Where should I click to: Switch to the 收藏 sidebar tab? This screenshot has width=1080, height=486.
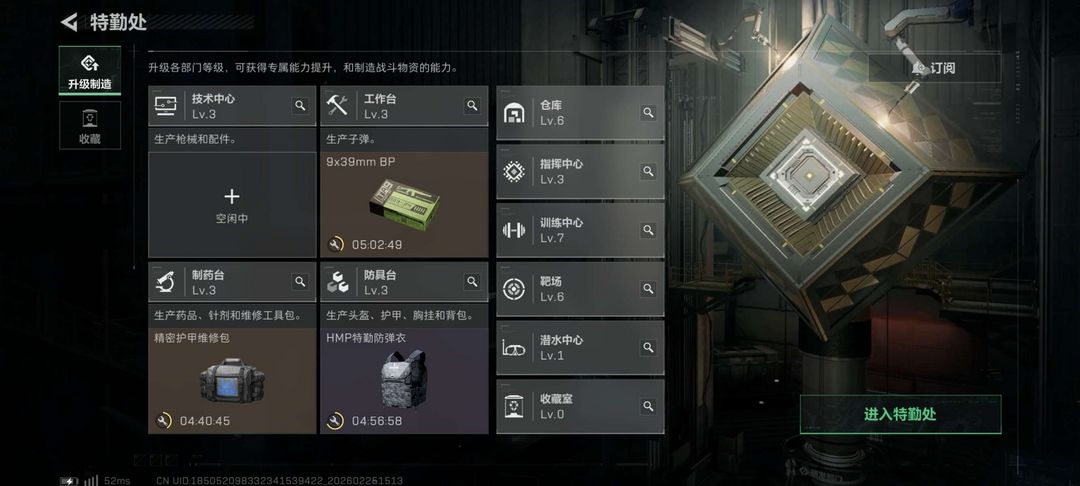tap(90, 125)
